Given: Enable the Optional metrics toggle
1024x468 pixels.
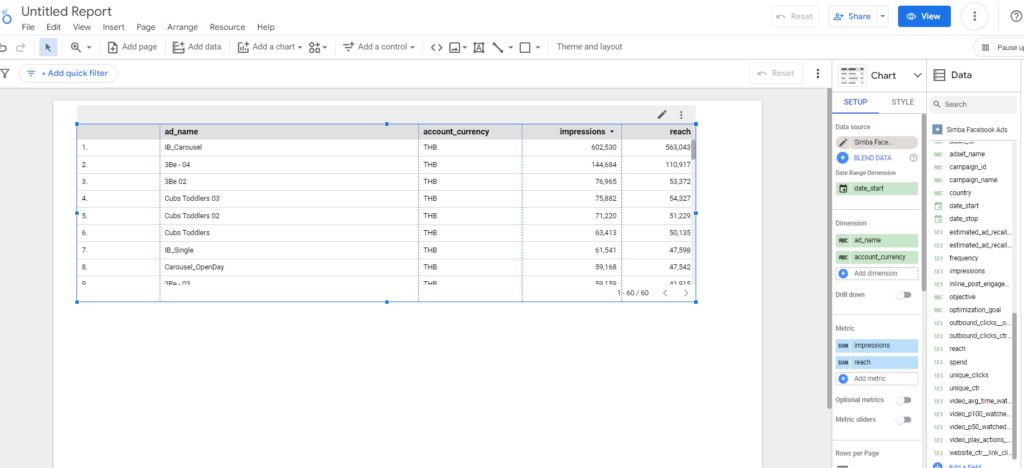Looking at the screenshot, I should [x=904, y=400].
